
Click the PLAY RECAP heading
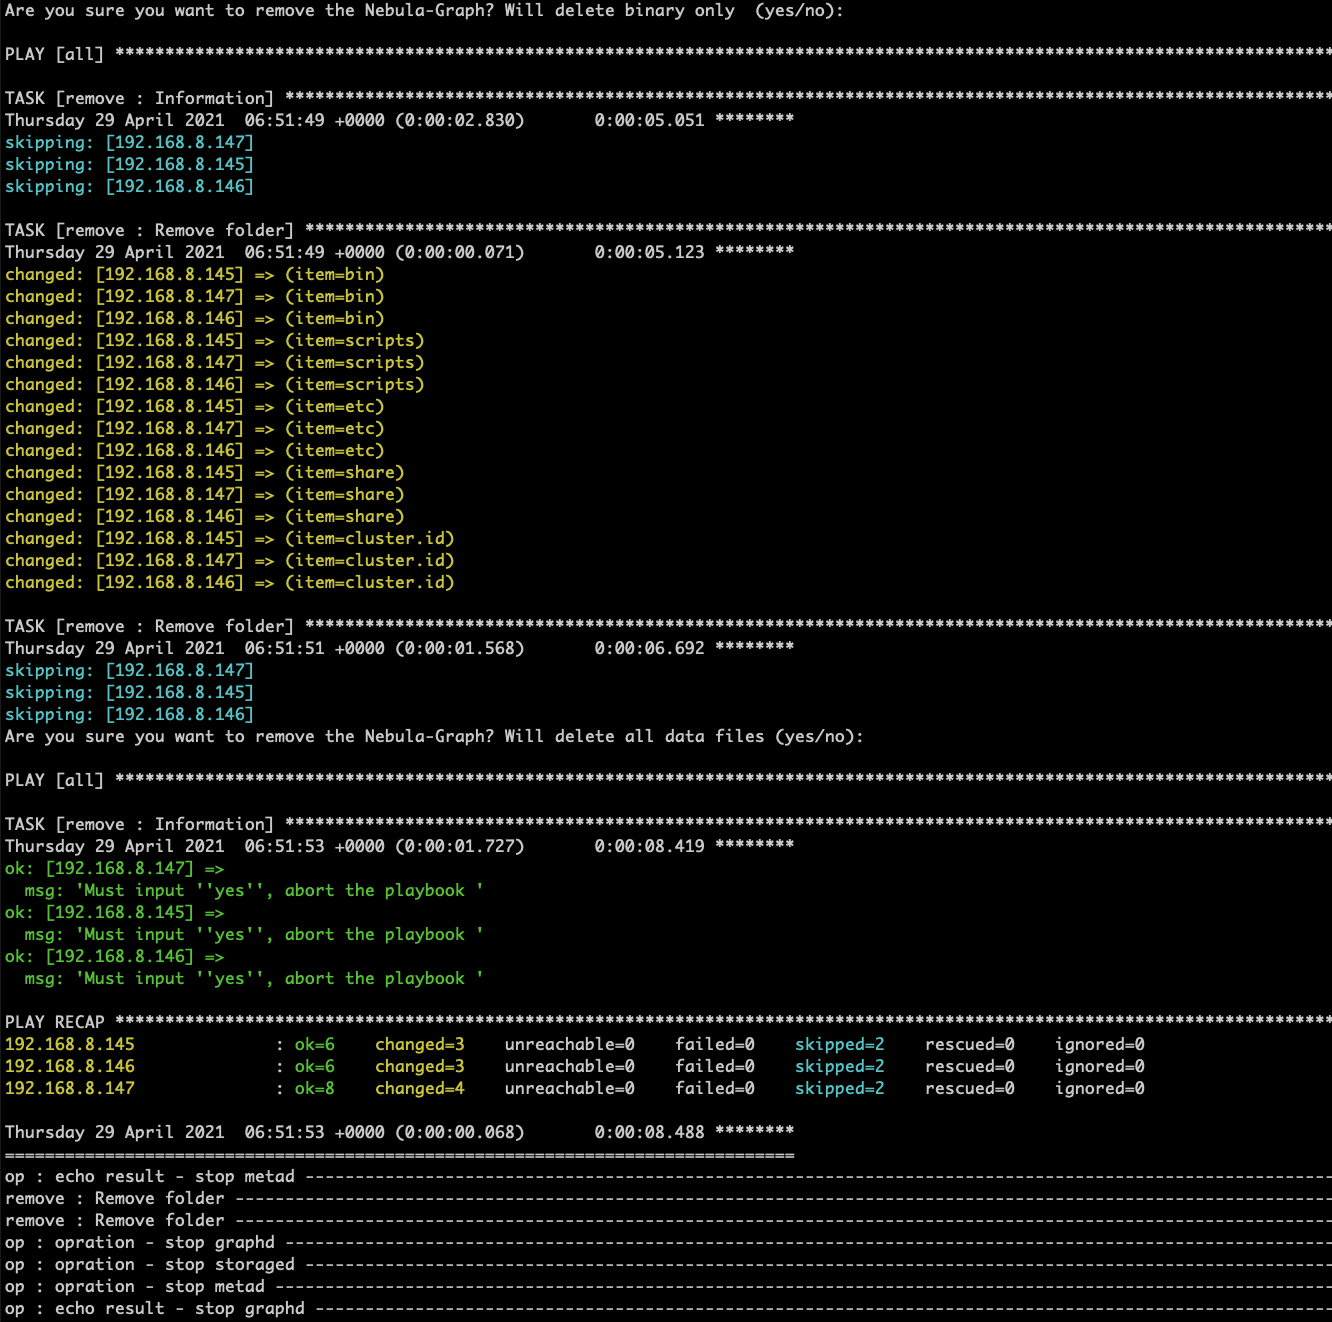(55, 1022)
